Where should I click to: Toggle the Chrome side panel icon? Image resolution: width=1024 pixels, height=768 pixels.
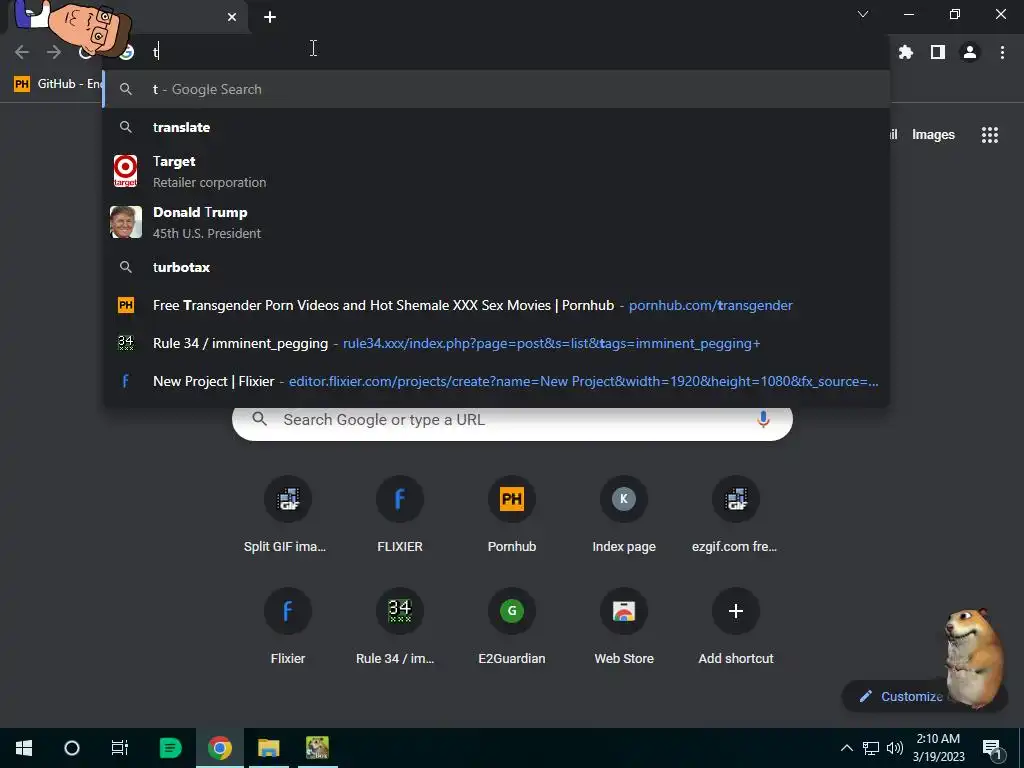click(938, 52)
